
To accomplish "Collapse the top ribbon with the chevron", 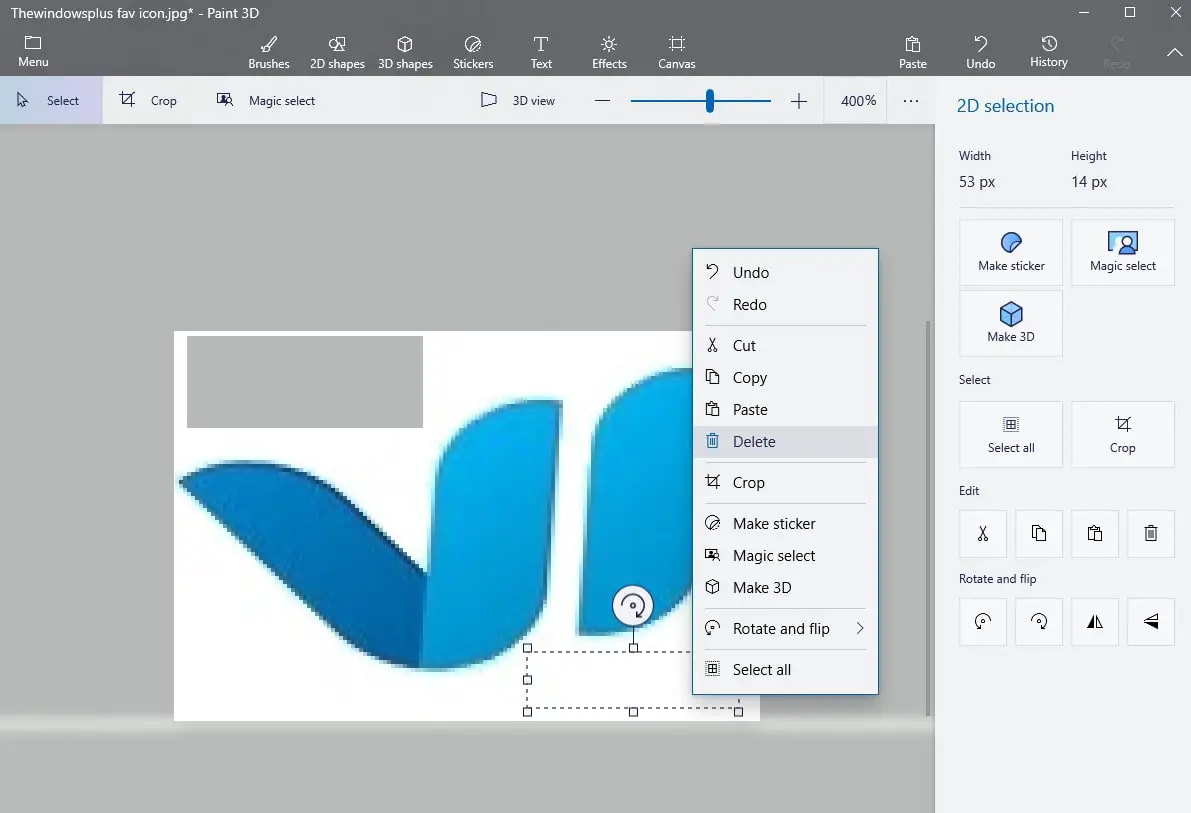I will pyautogui.click(x=1174, y=52).
